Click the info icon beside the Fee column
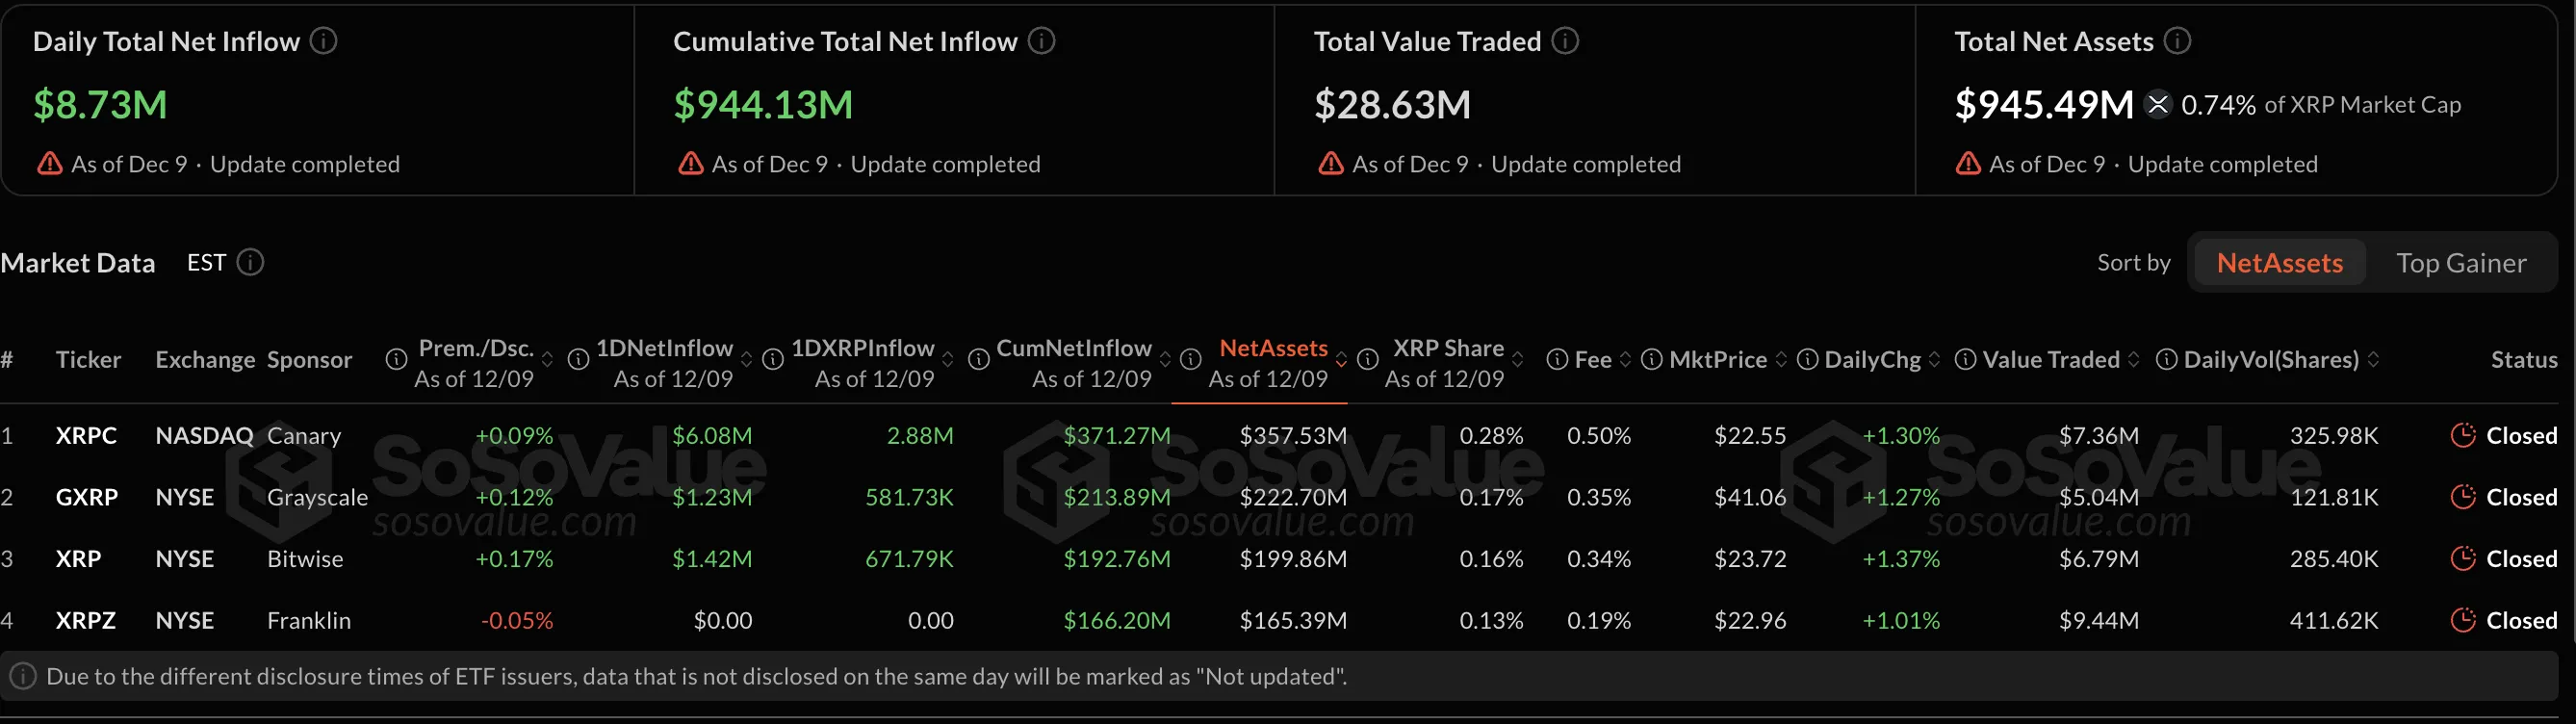The height and width of the screenshot is (724, 2576). pos(1557,359)
